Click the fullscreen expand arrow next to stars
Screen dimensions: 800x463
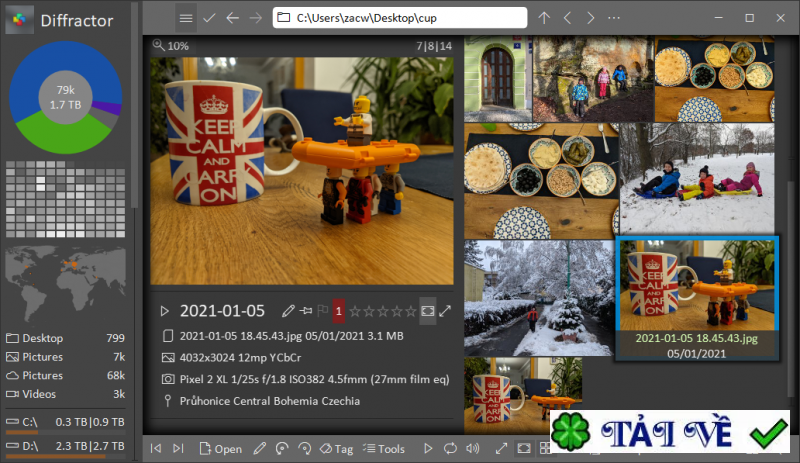click(x=445, y=310)
